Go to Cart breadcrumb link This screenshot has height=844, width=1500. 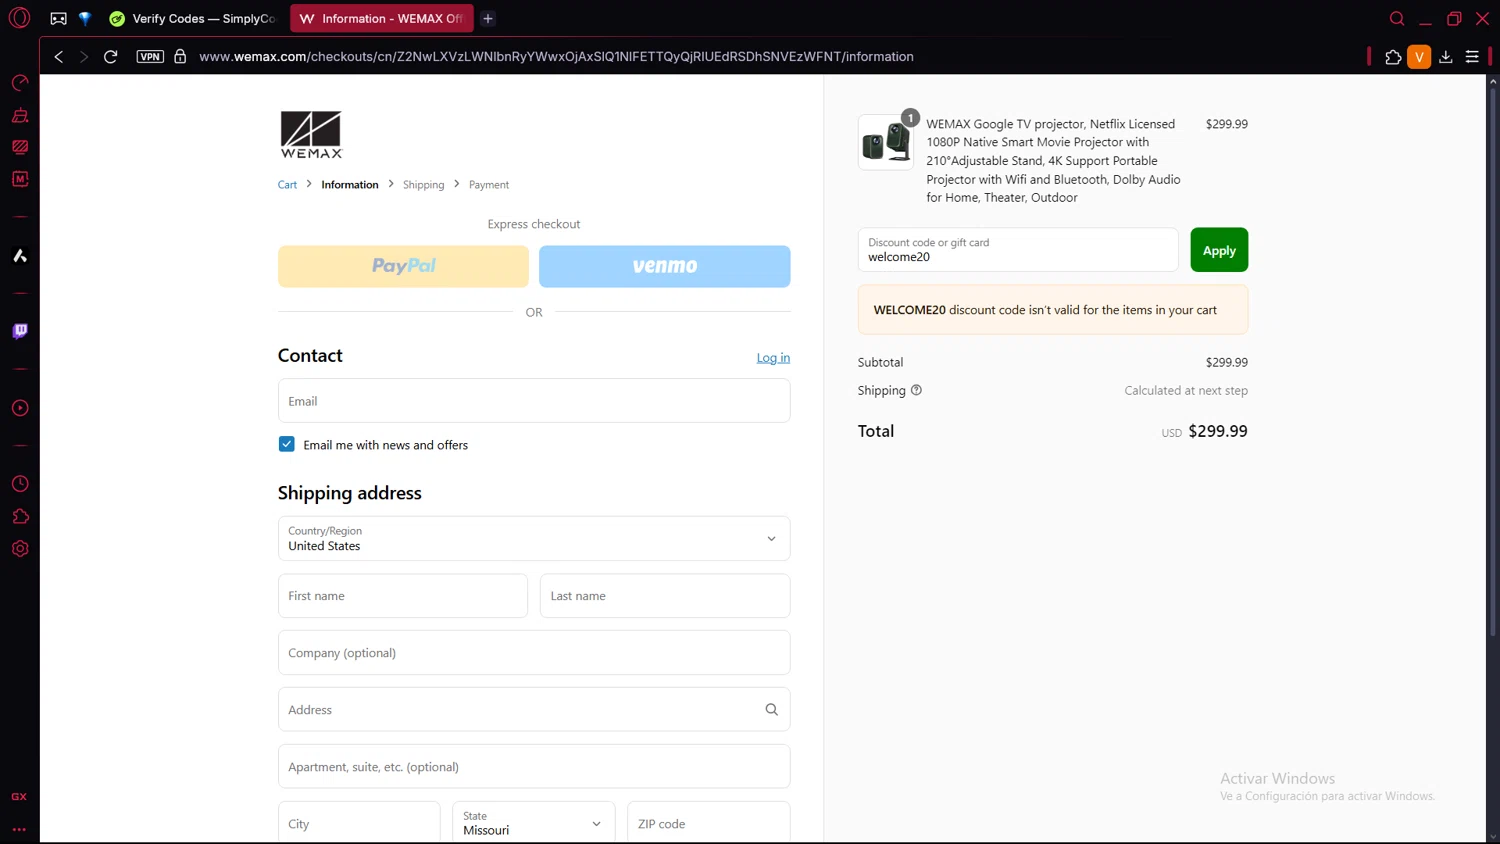287,185
